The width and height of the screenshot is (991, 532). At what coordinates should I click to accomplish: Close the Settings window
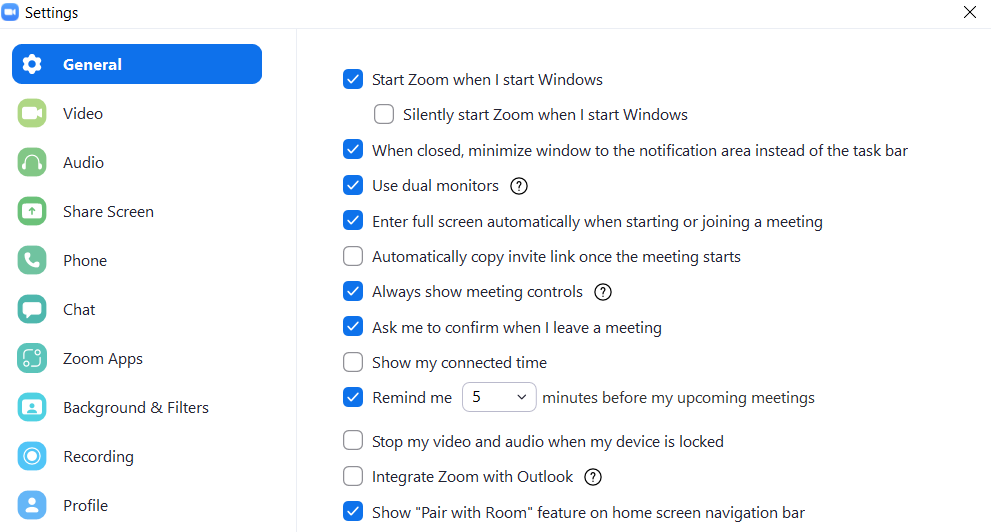tap(970, 12)
